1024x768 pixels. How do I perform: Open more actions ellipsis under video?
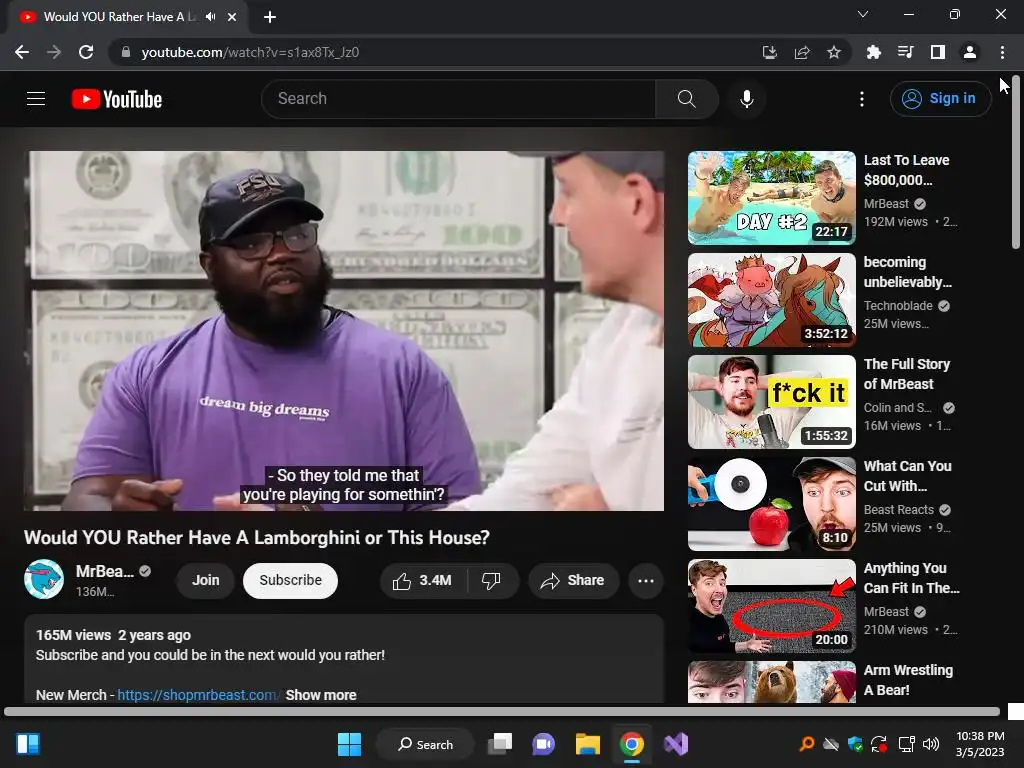pos(646,580)
